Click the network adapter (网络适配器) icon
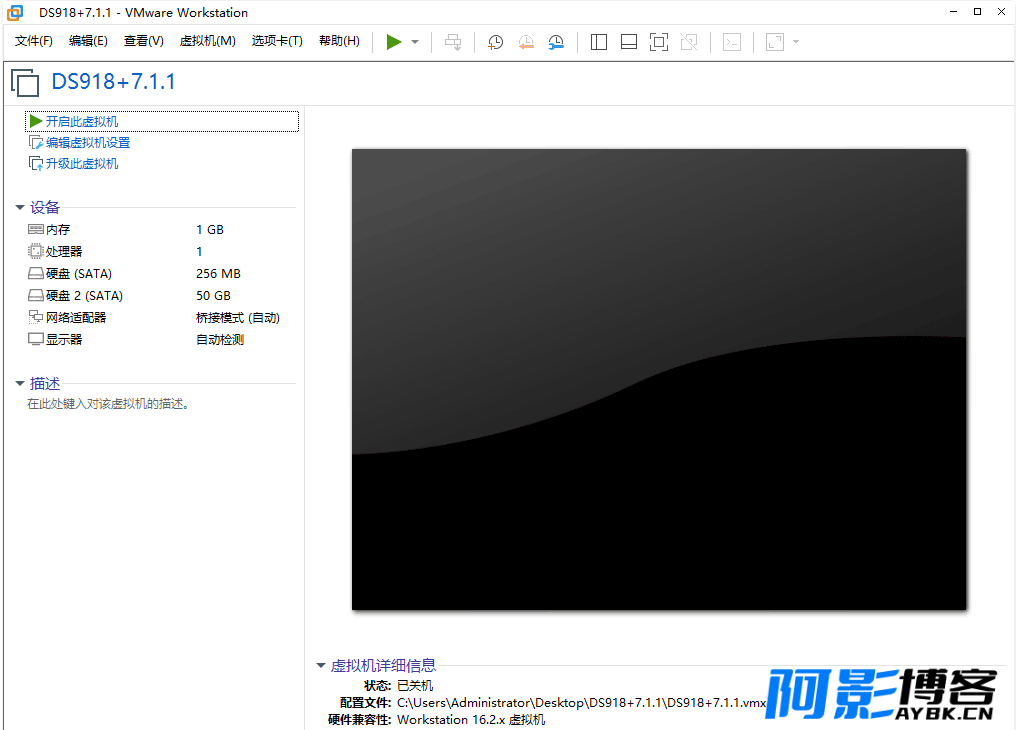Image resolution: width=1019 pixels, height=730 pixels. pos(36,317)
